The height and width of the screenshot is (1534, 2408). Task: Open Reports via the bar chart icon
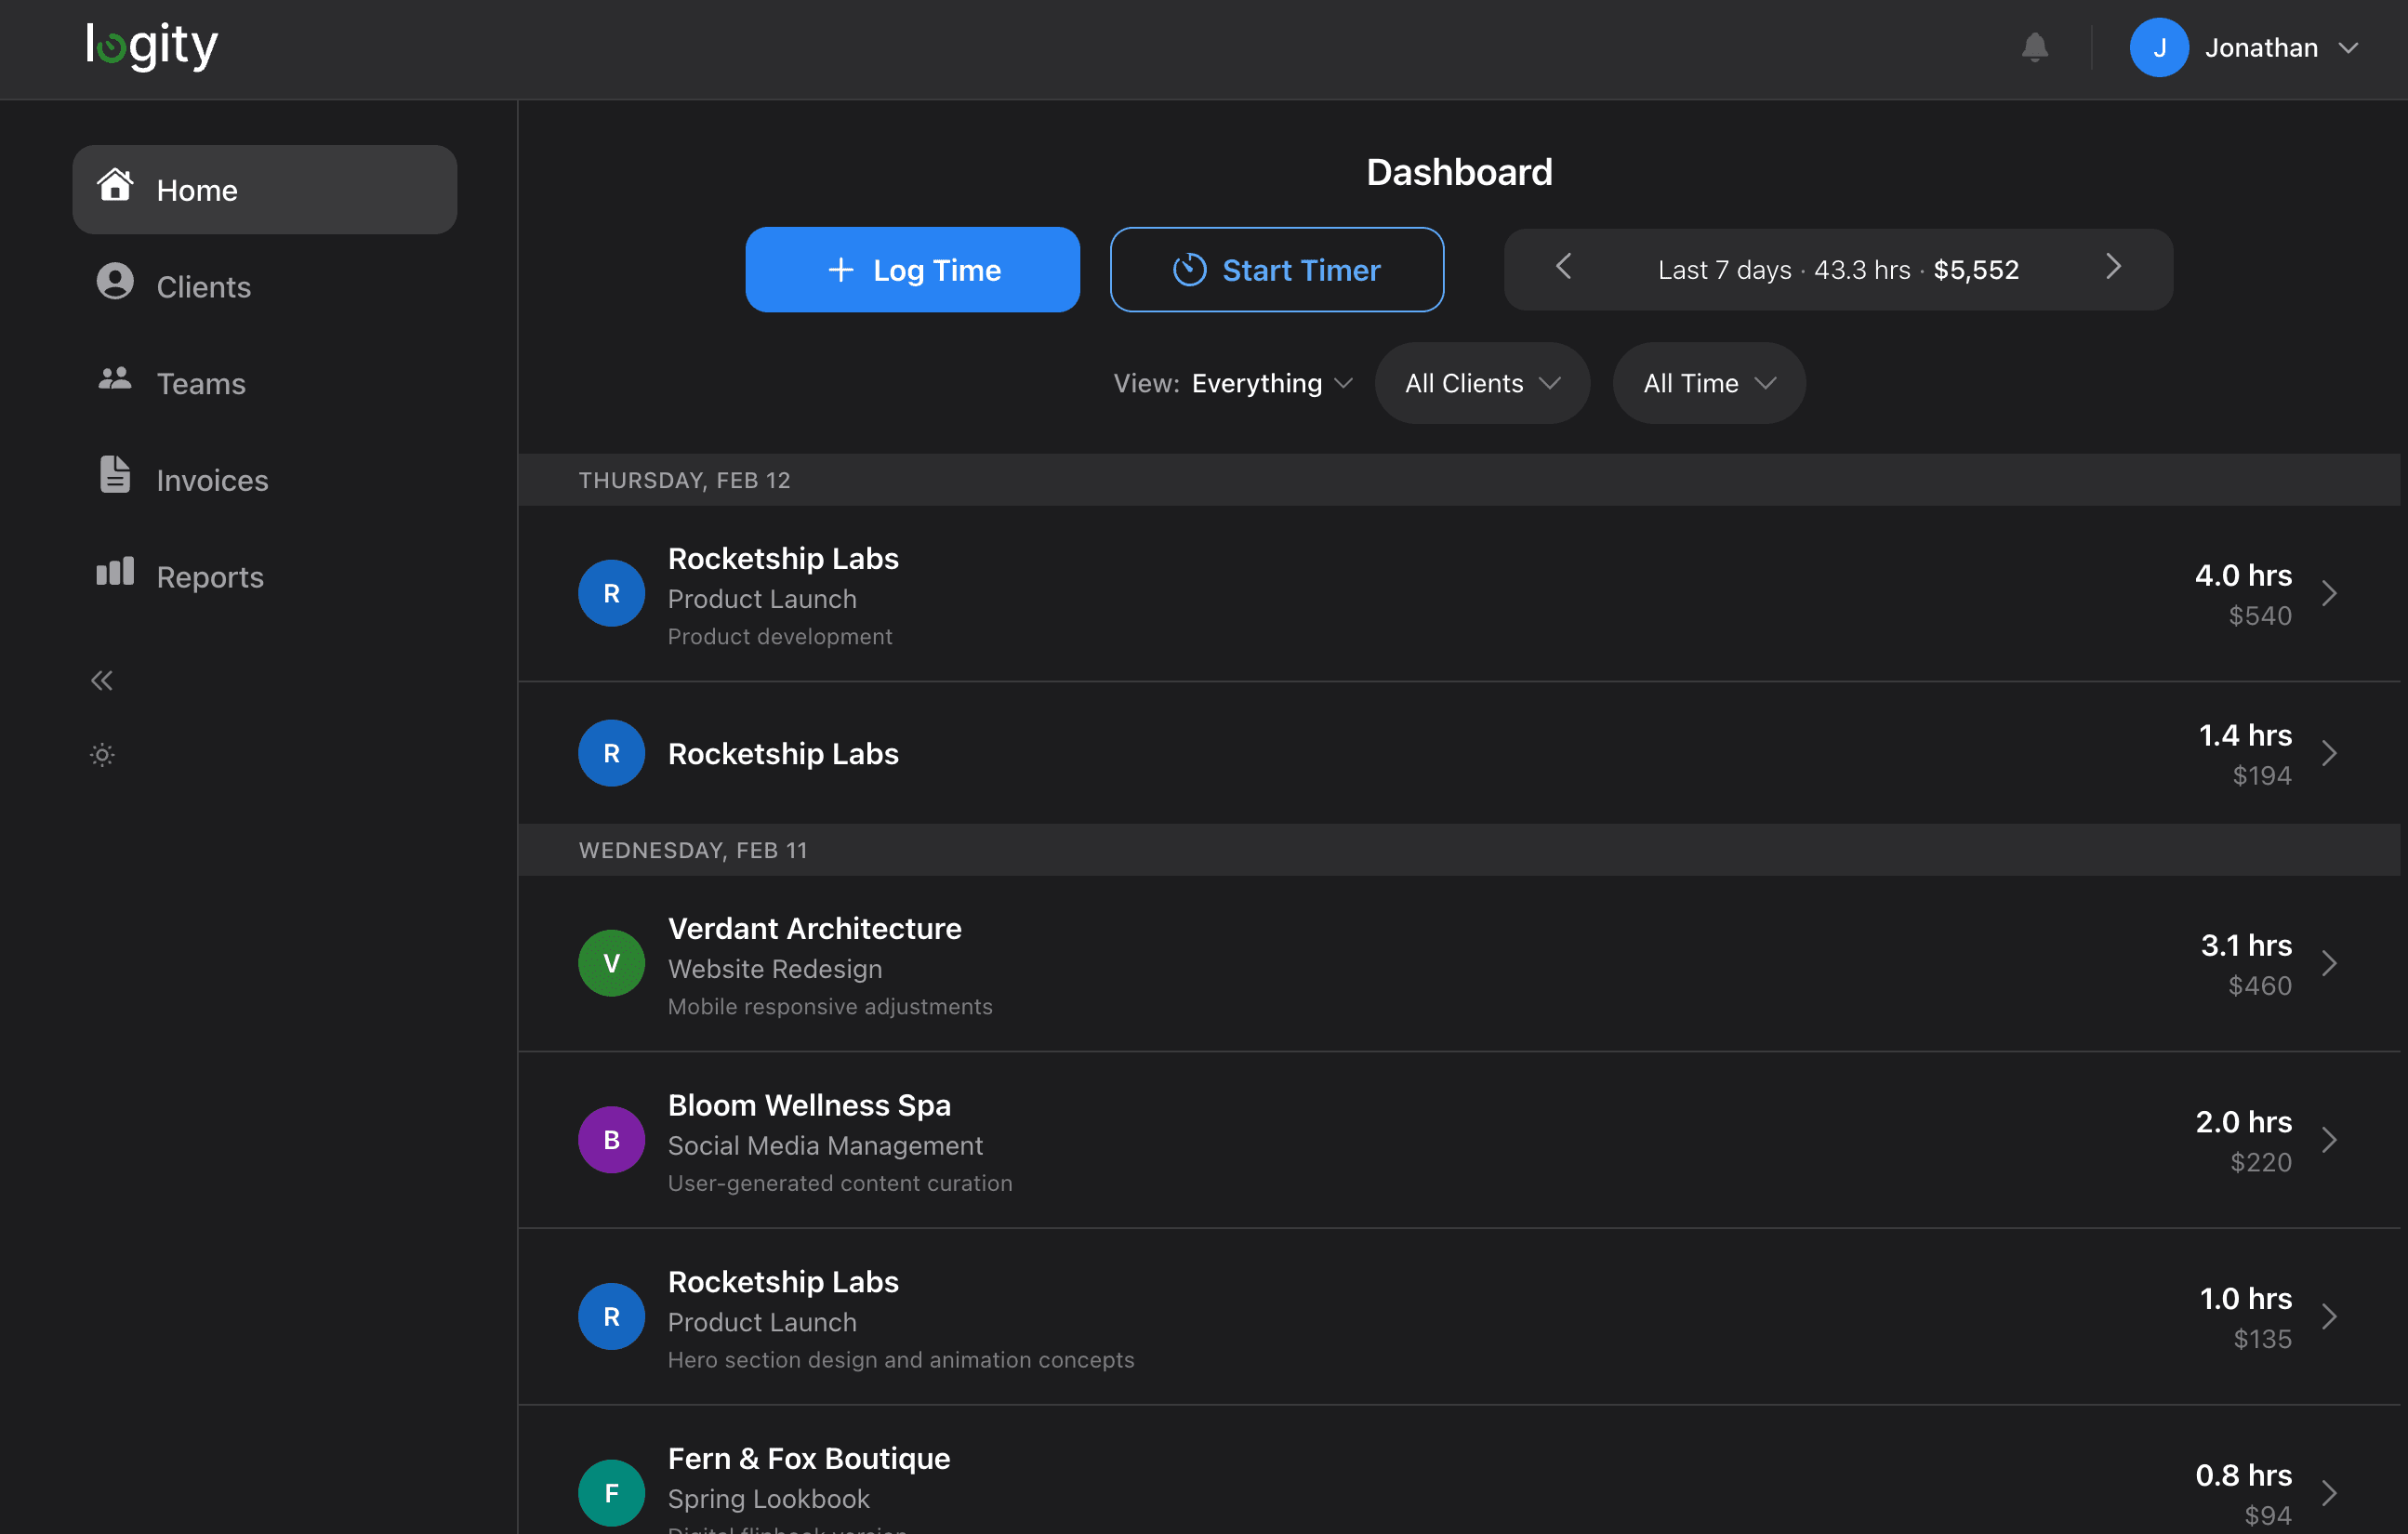click(115, 573)
